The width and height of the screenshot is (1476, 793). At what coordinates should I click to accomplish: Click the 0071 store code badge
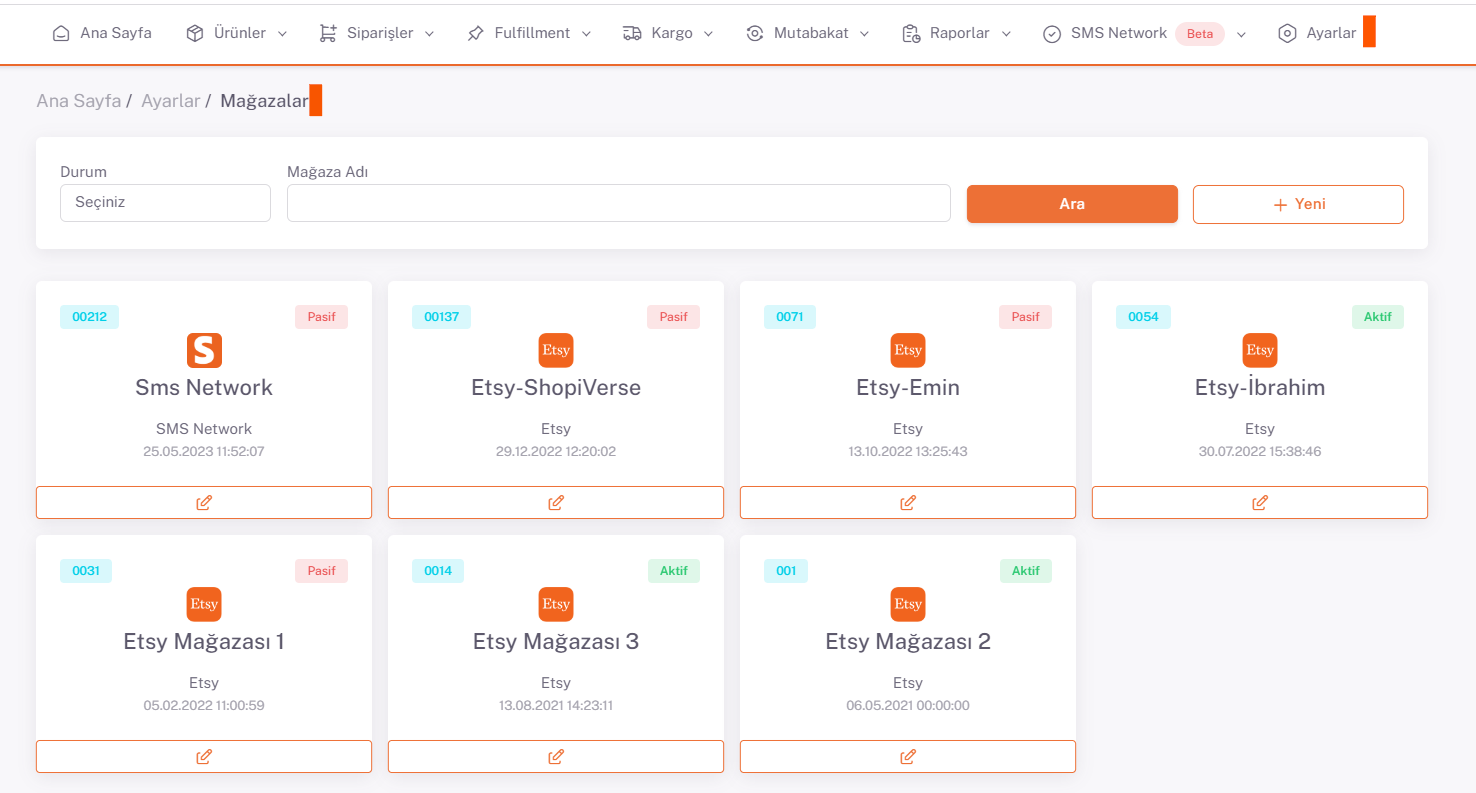click(790, 317)
